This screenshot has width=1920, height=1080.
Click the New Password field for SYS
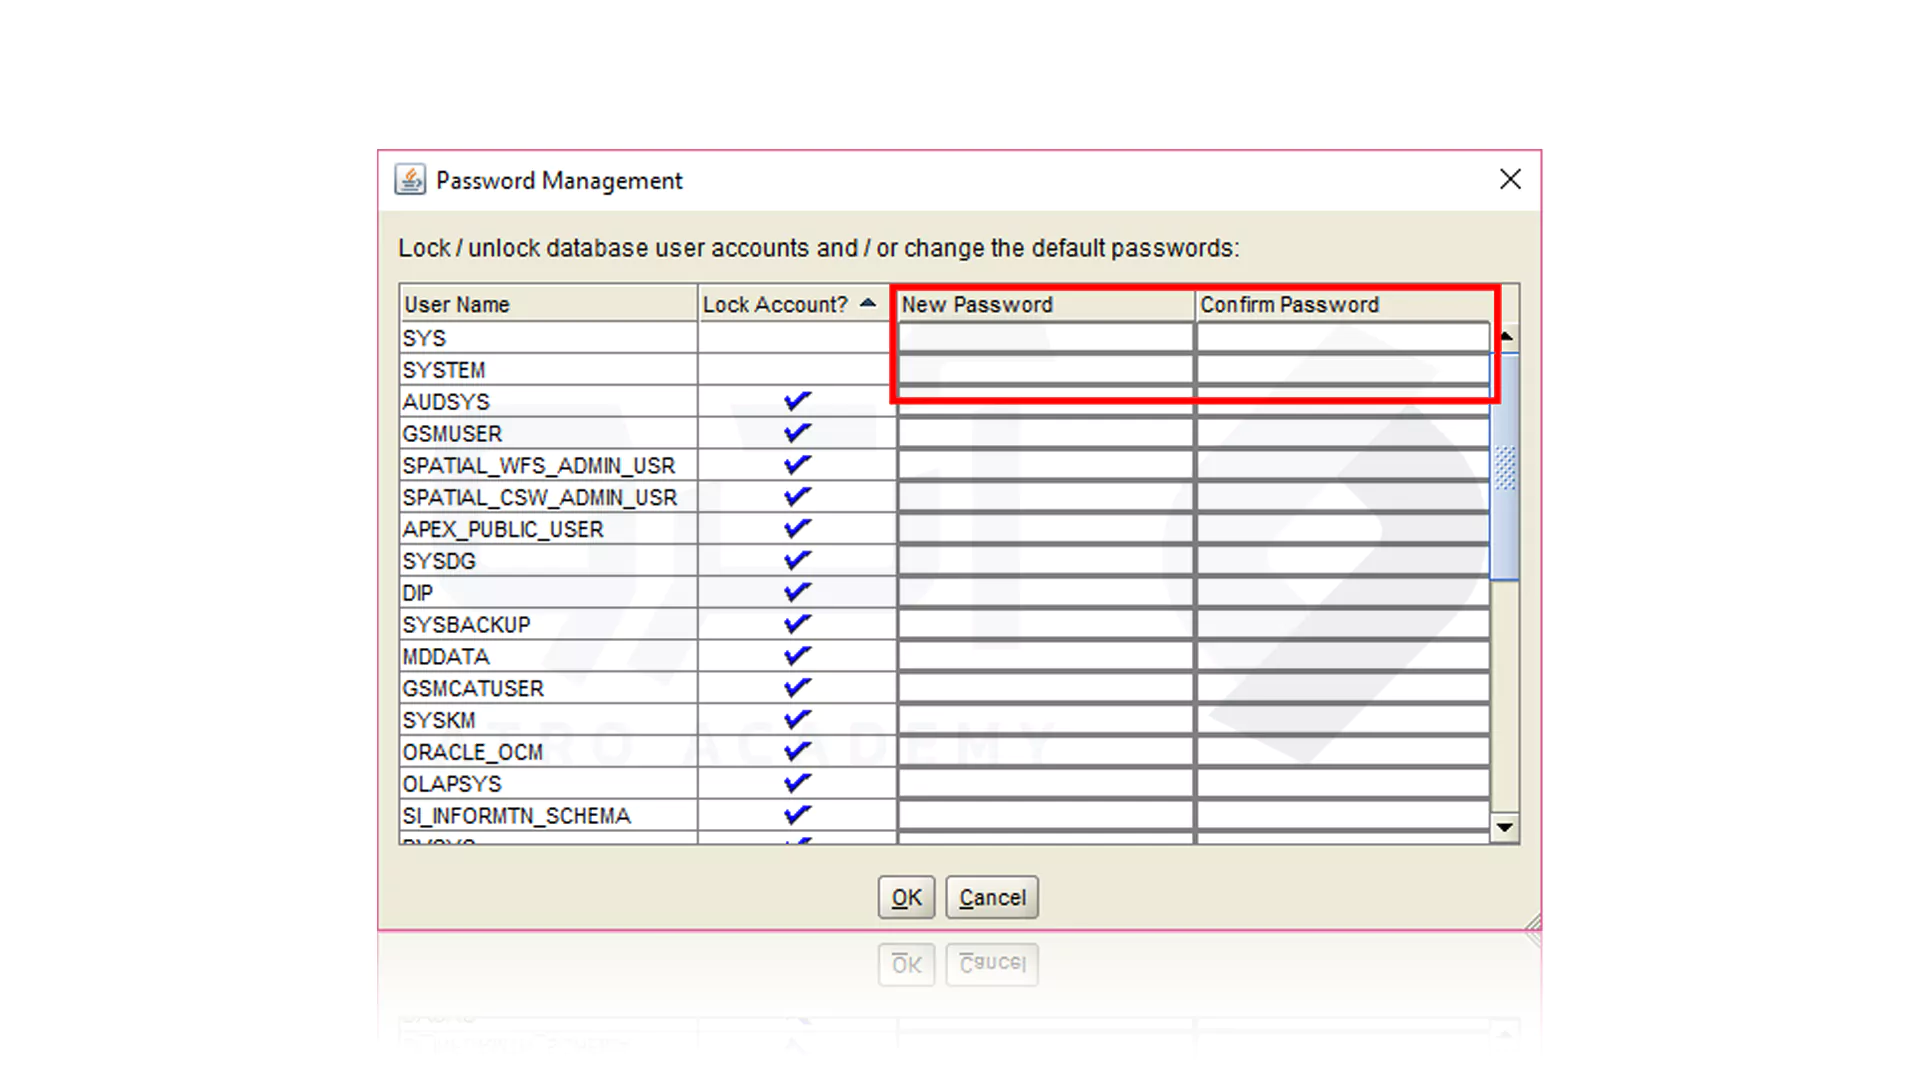point(1043,337)
